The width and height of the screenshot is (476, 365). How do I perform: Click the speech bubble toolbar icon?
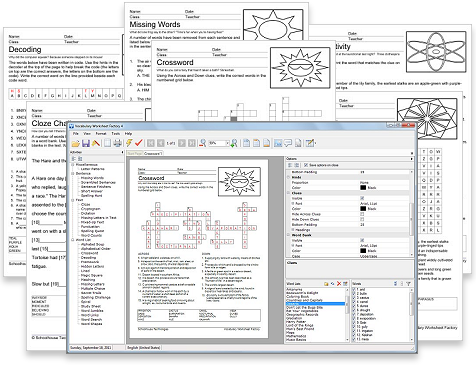288,143
